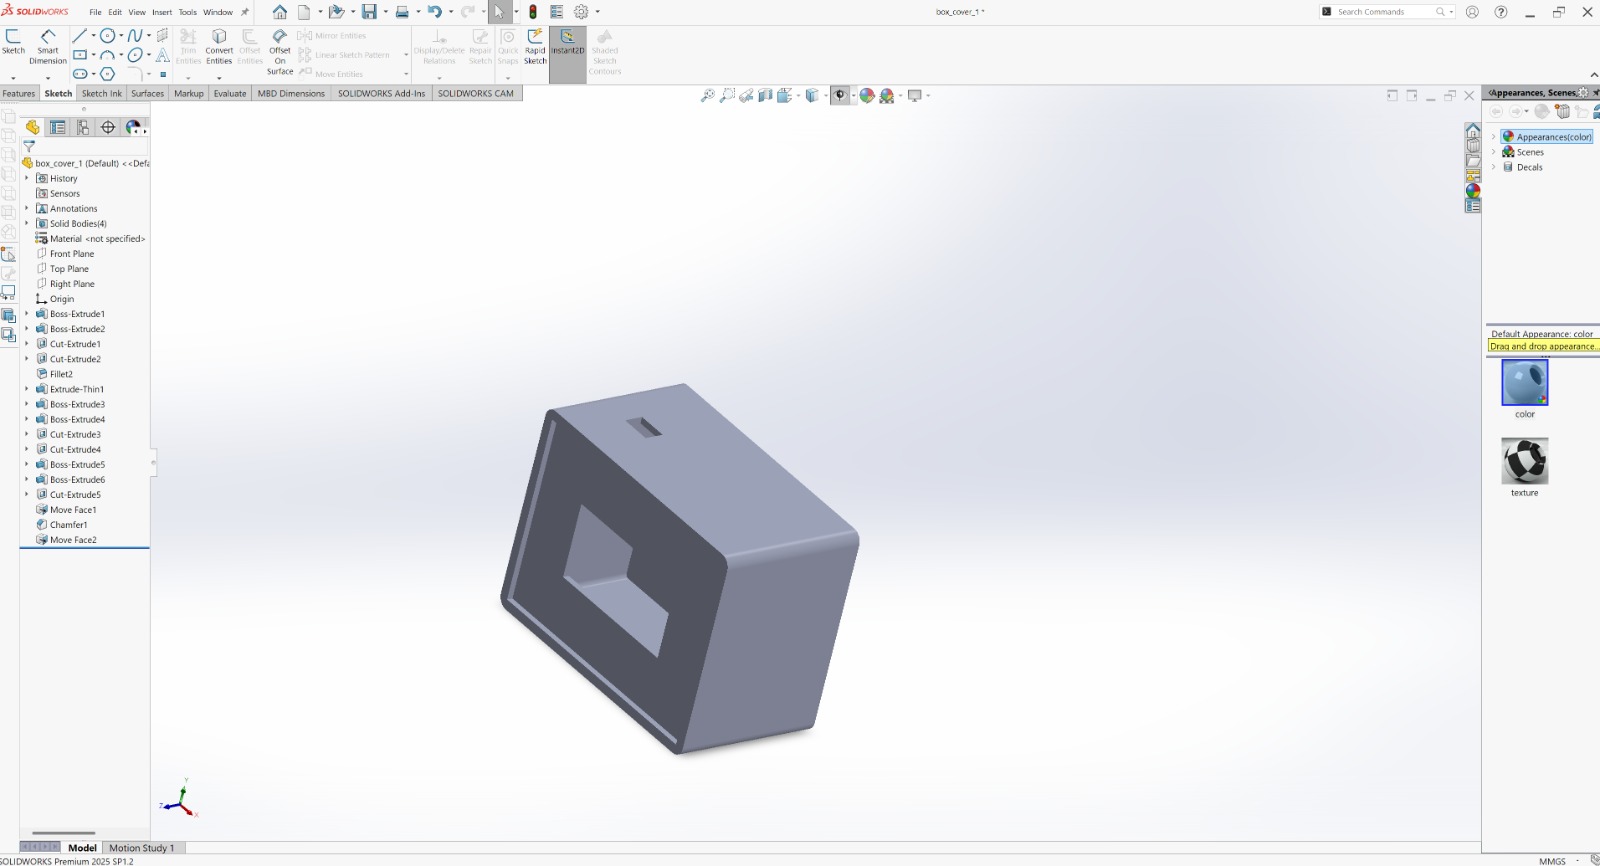Viewport: 1600px width, 866px height.
Task: Click the Apply Scene icon
Action: [887, 96]
